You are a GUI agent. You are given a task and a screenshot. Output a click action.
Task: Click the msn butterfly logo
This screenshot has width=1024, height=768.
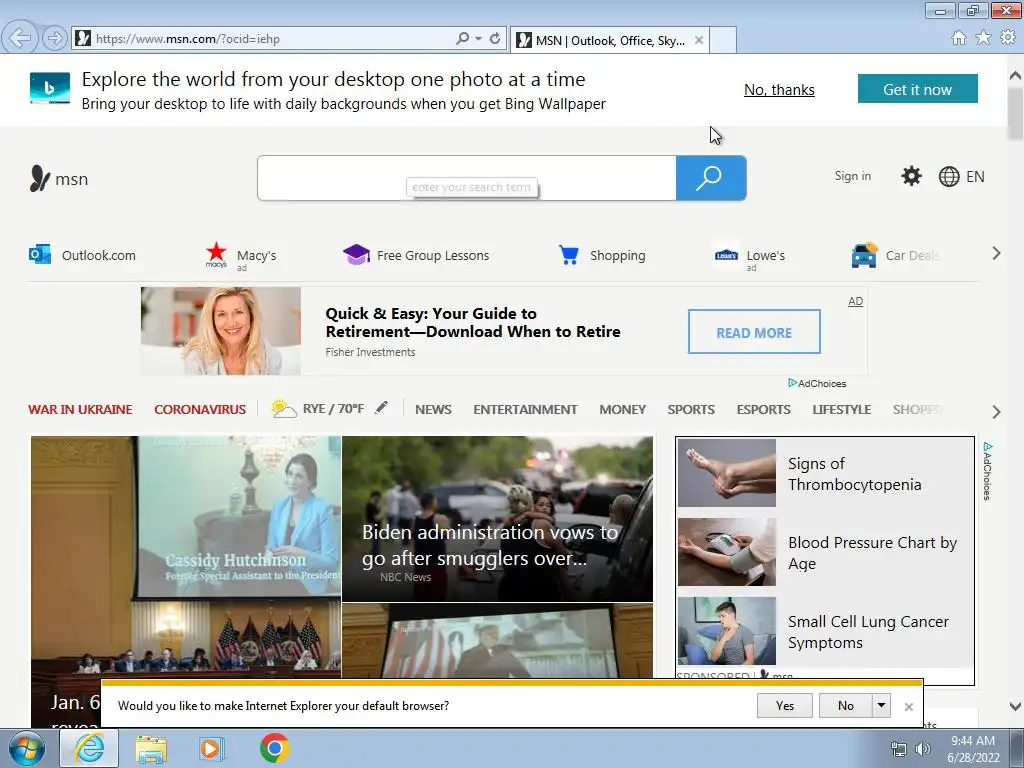[39, 178]
